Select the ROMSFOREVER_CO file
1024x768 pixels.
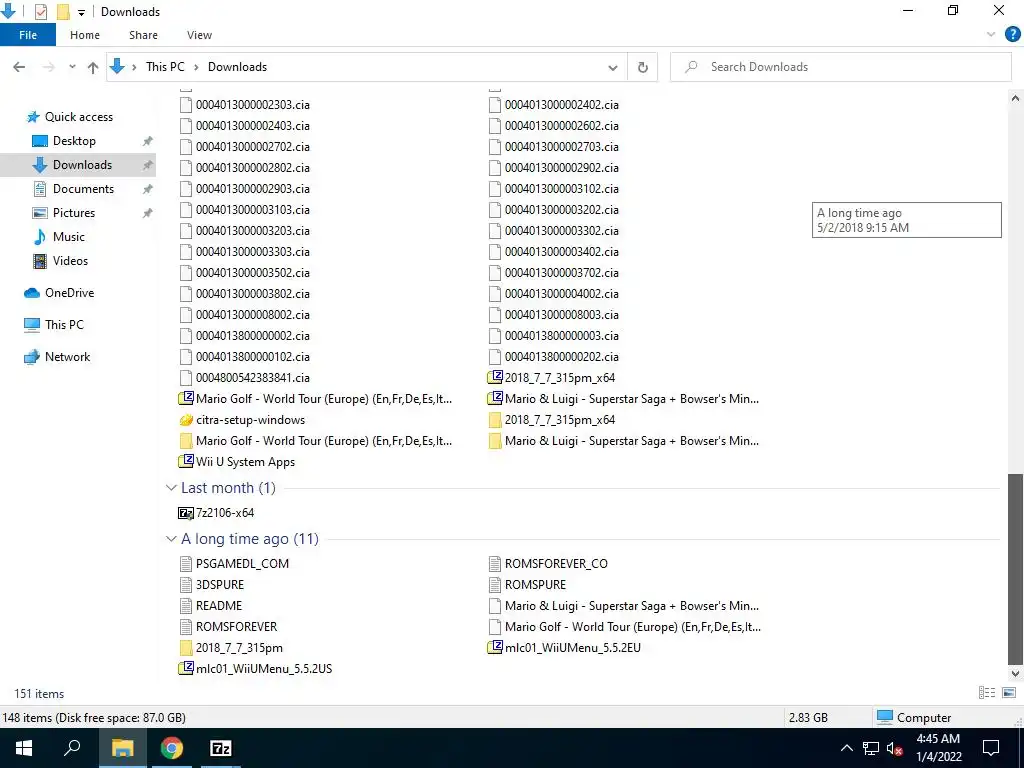click(x=549, y=564)
